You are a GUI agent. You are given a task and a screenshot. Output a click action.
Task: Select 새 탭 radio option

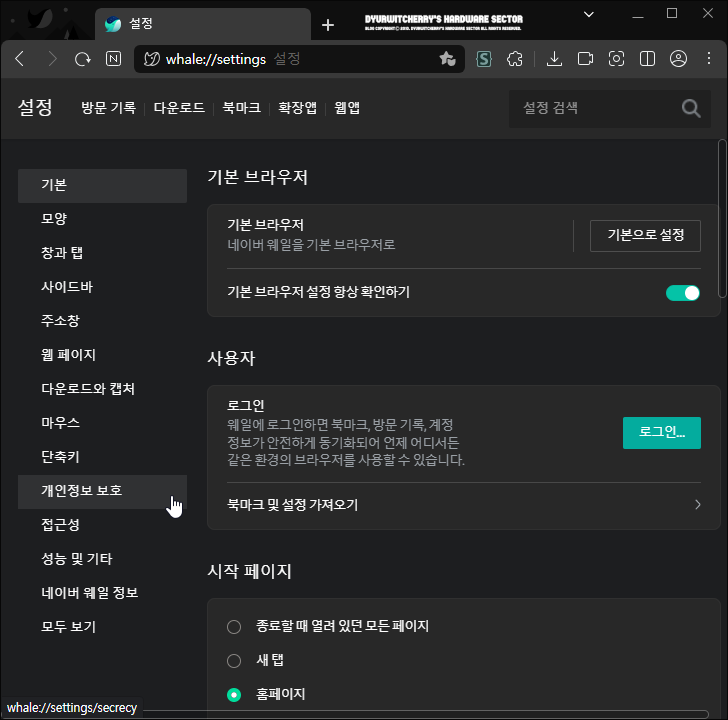coord(234,661)
